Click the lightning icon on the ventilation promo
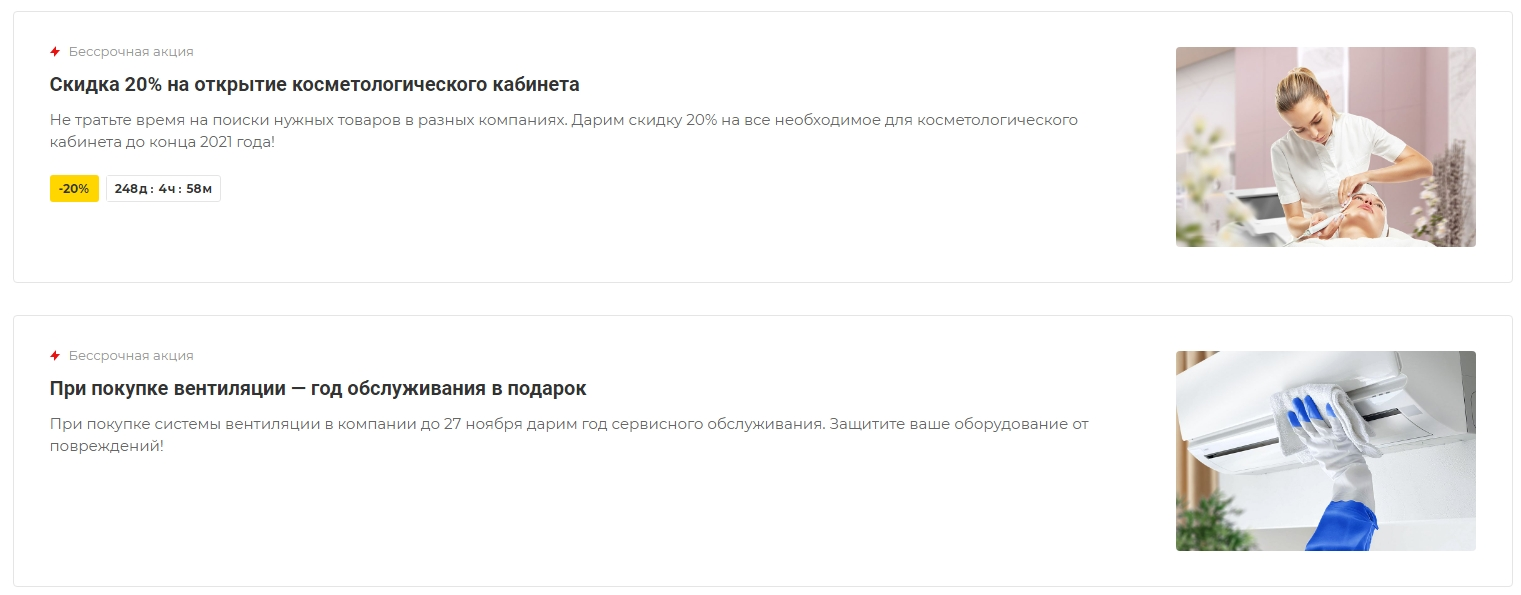 coord(55,356)
